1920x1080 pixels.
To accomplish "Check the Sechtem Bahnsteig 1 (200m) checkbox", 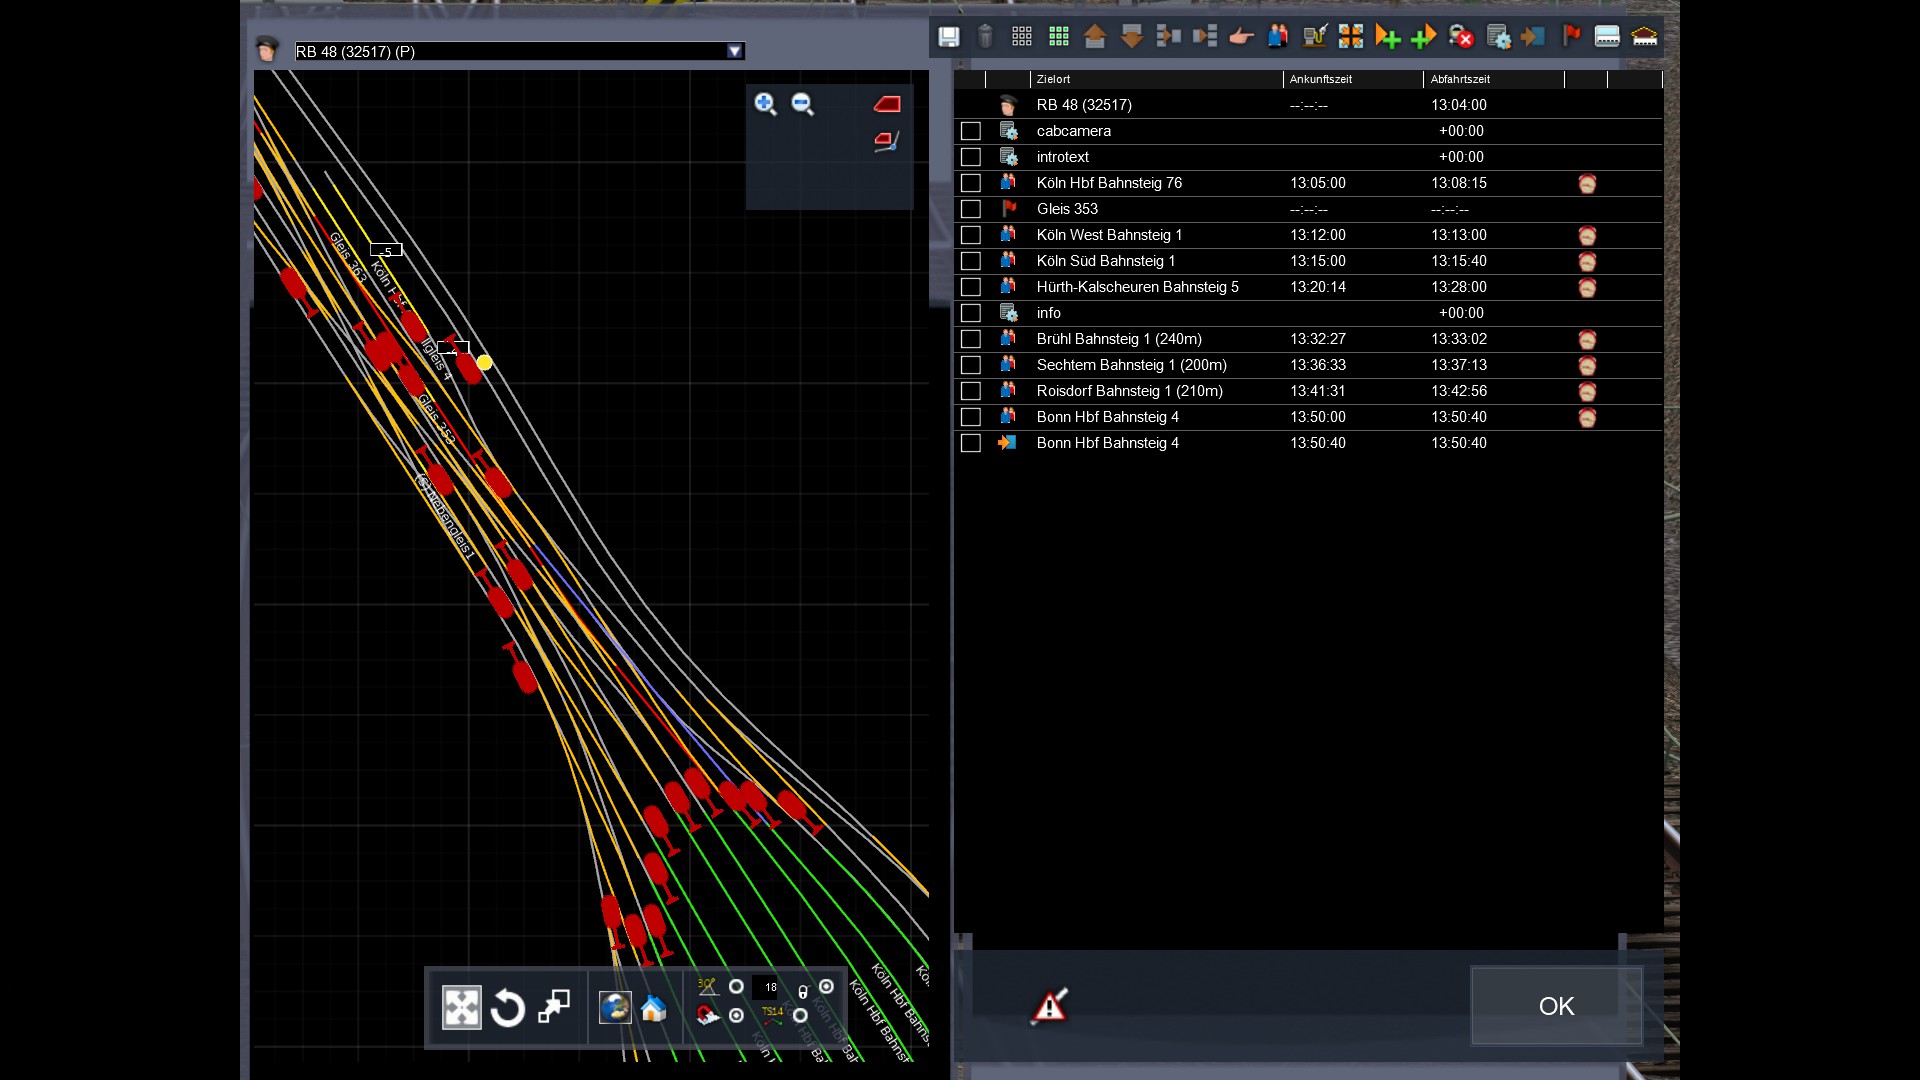I will pyautogui.click(x=970, y=365).
